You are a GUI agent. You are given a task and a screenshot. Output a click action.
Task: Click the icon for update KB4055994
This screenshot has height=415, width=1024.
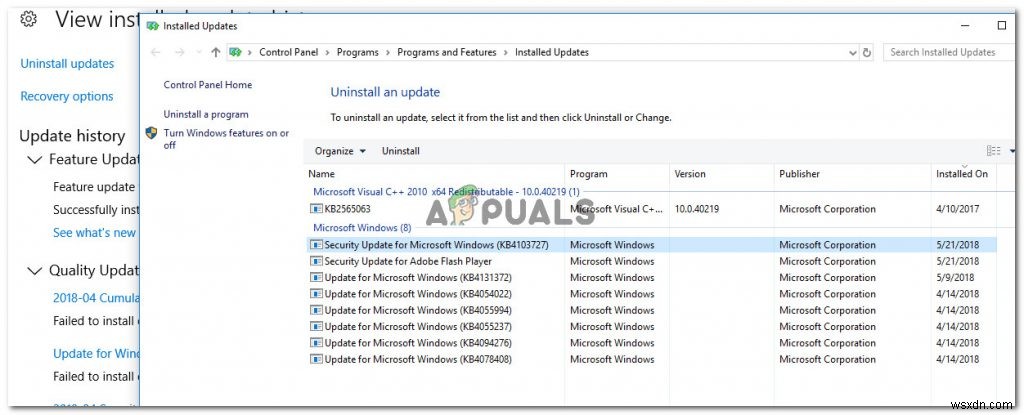click(316, 310)
